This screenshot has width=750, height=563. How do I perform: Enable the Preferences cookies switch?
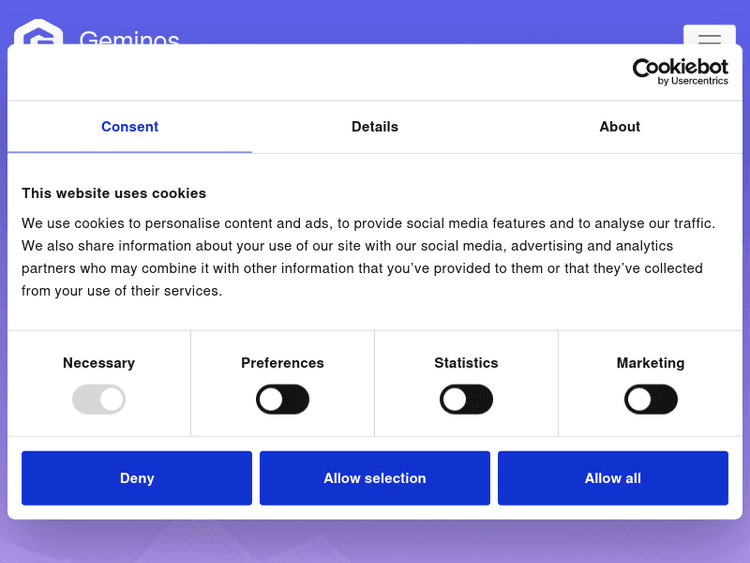click(x=283, y=400)
